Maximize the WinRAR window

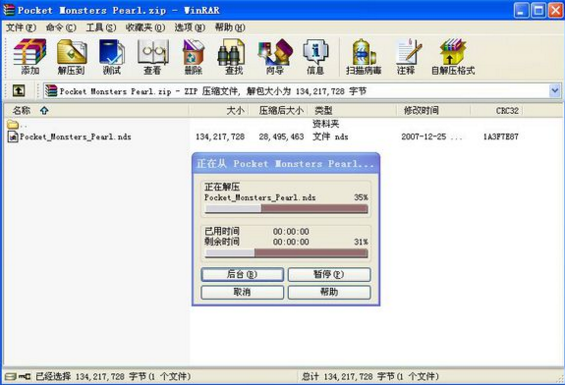(x=539, y=10)
